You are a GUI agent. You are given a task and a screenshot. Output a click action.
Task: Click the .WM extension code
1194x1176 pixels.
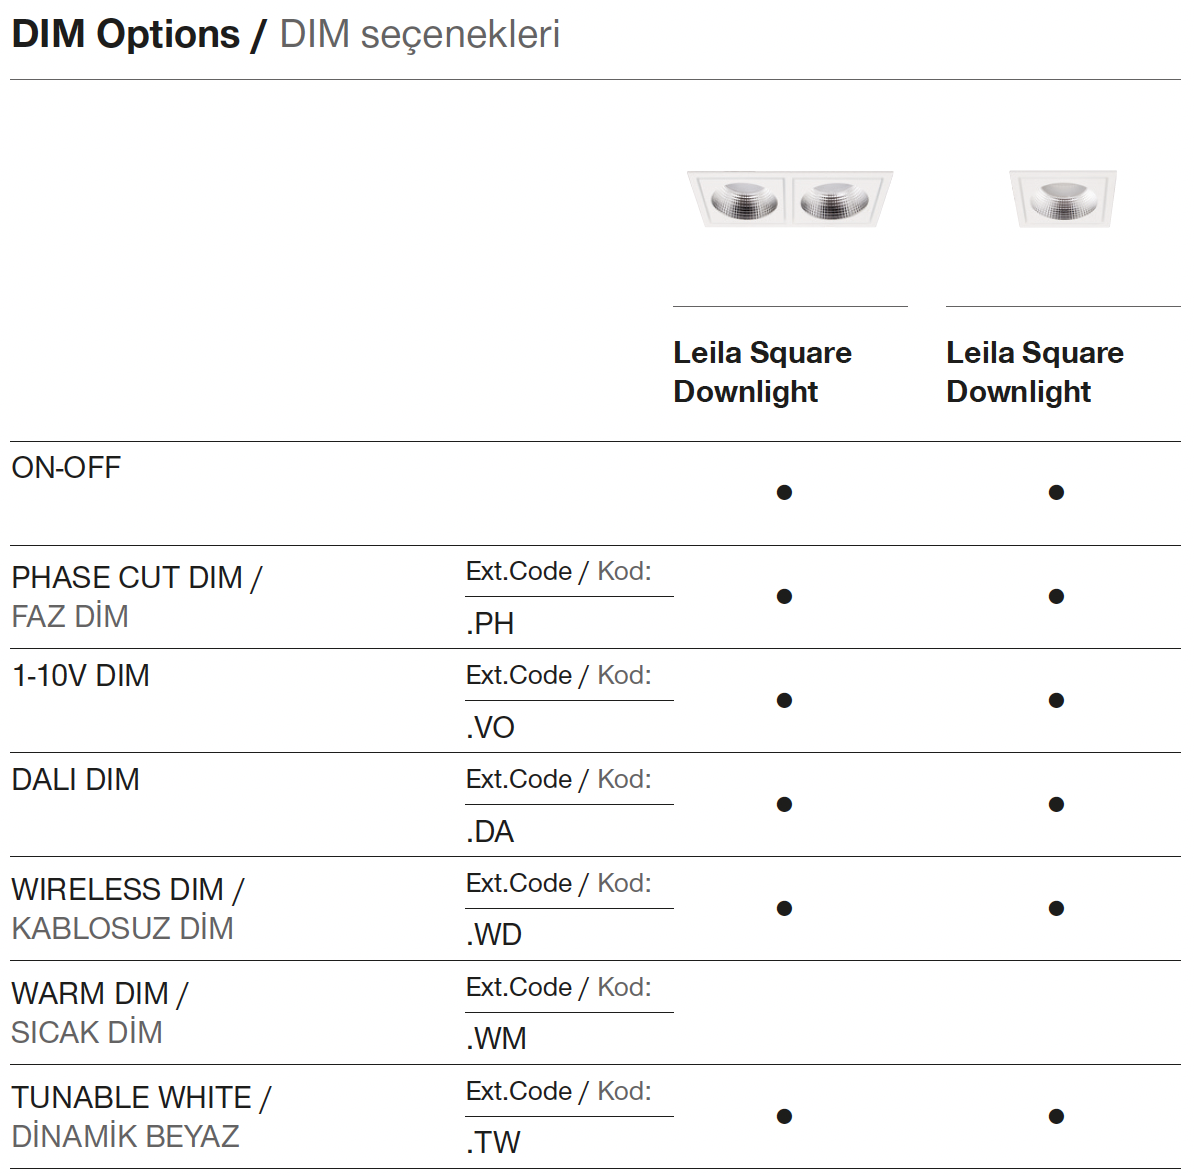(496, 1039)
